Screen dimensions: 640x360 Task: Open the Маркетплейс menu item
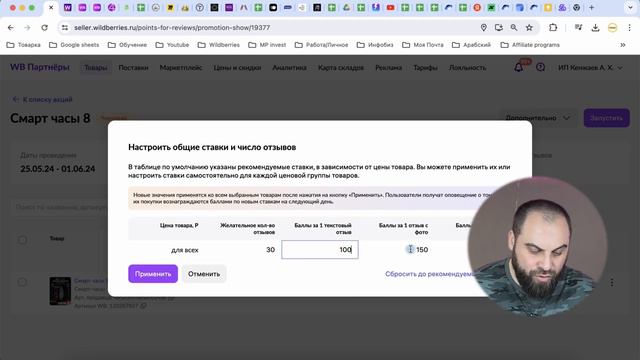(x=181, y=68)
